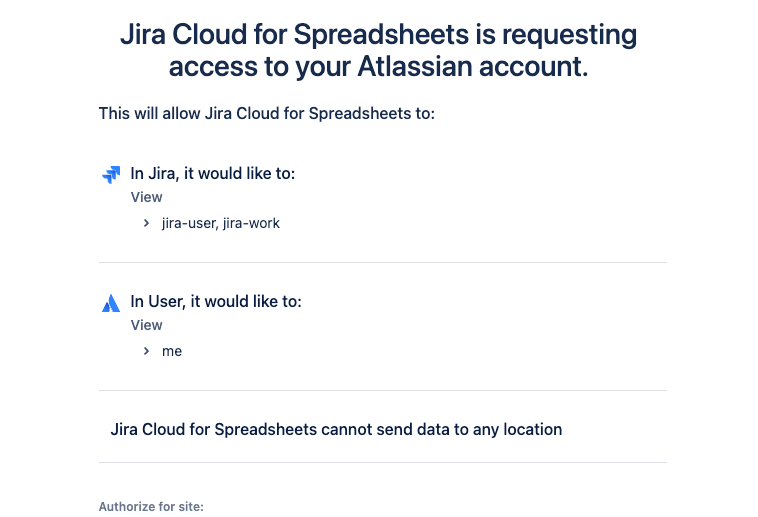Click the Atlassian logo beside In User
Image resolution: width=758 pixels, height=517 pixels.
click(x=111, y=303)
